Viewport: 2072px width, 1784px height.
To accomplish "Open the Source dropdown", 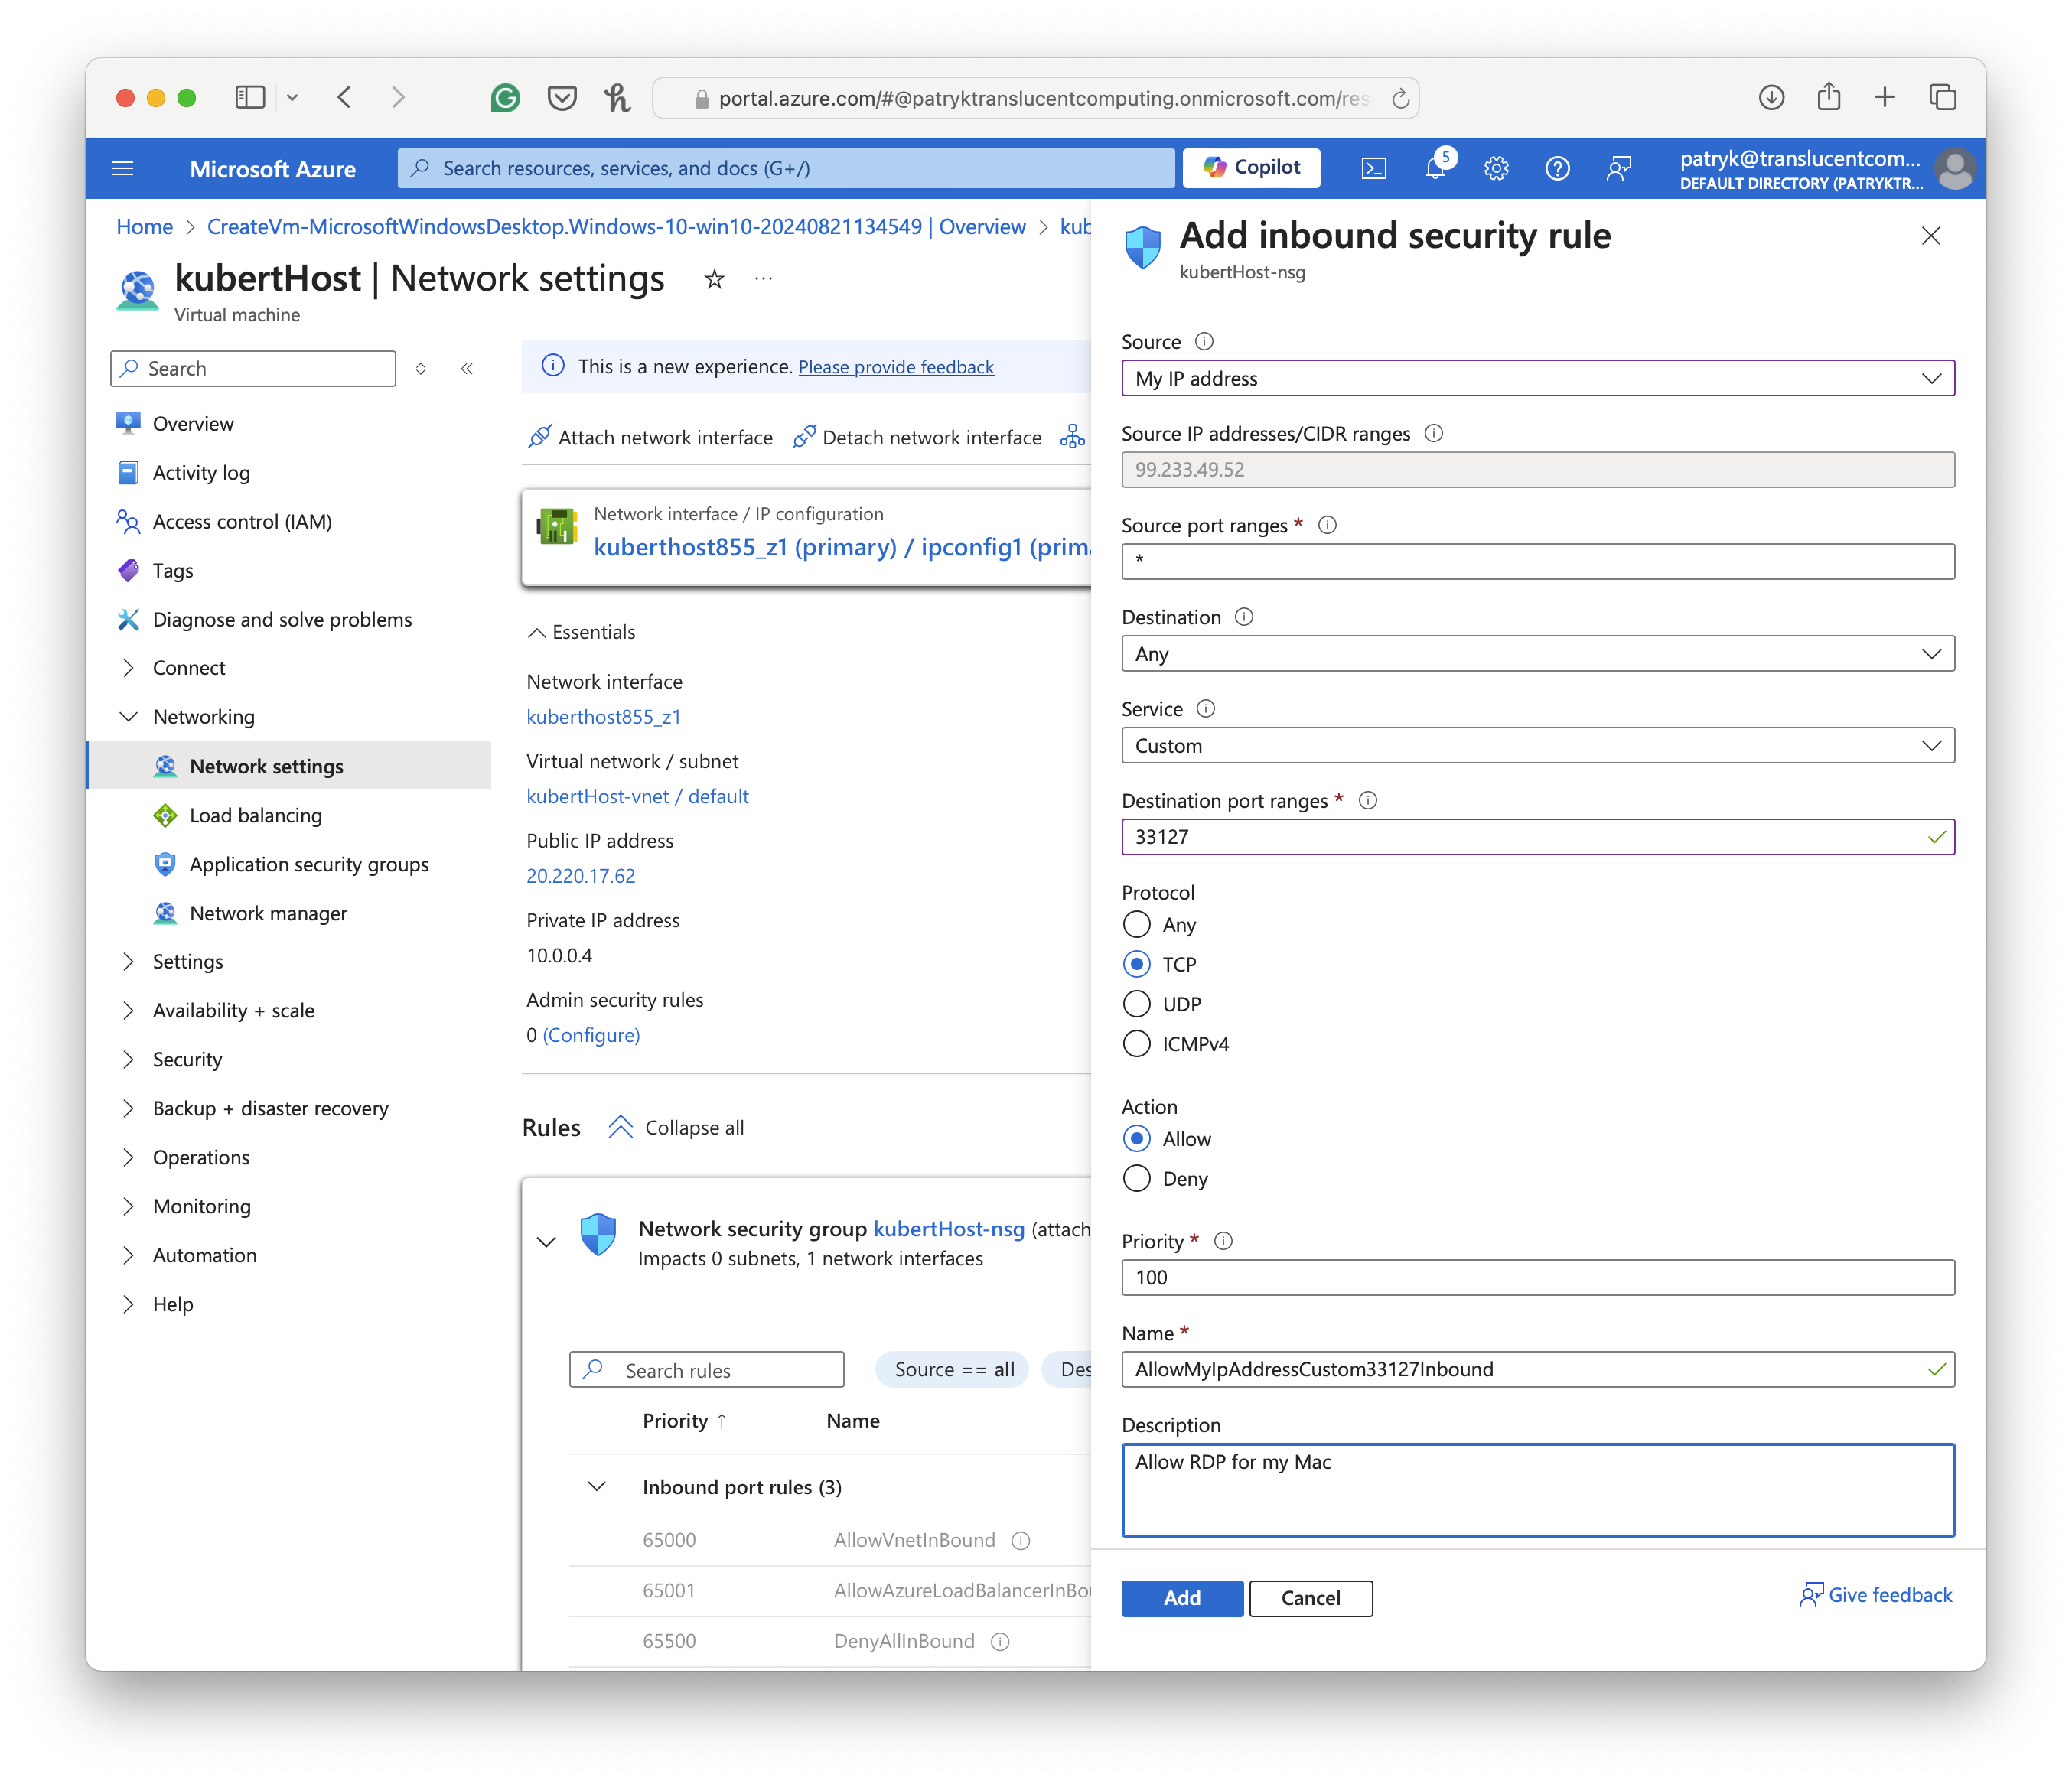I will point(1537,379).
